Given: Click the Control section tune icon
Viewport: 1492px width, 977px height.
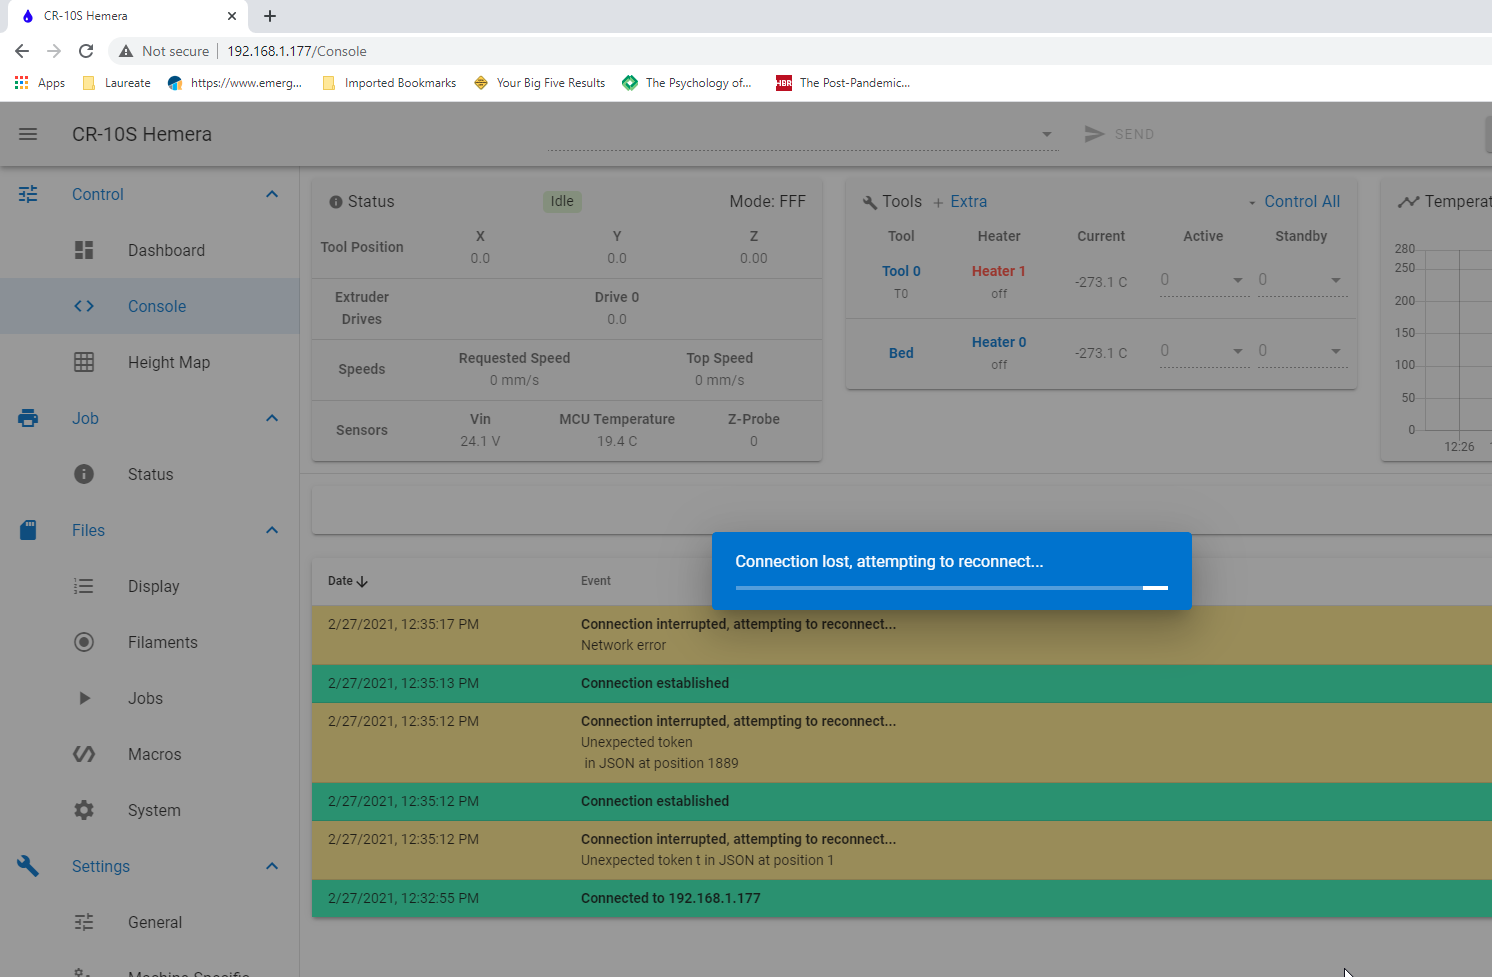Looking at the screenshot, I should (x=28, y=194).
